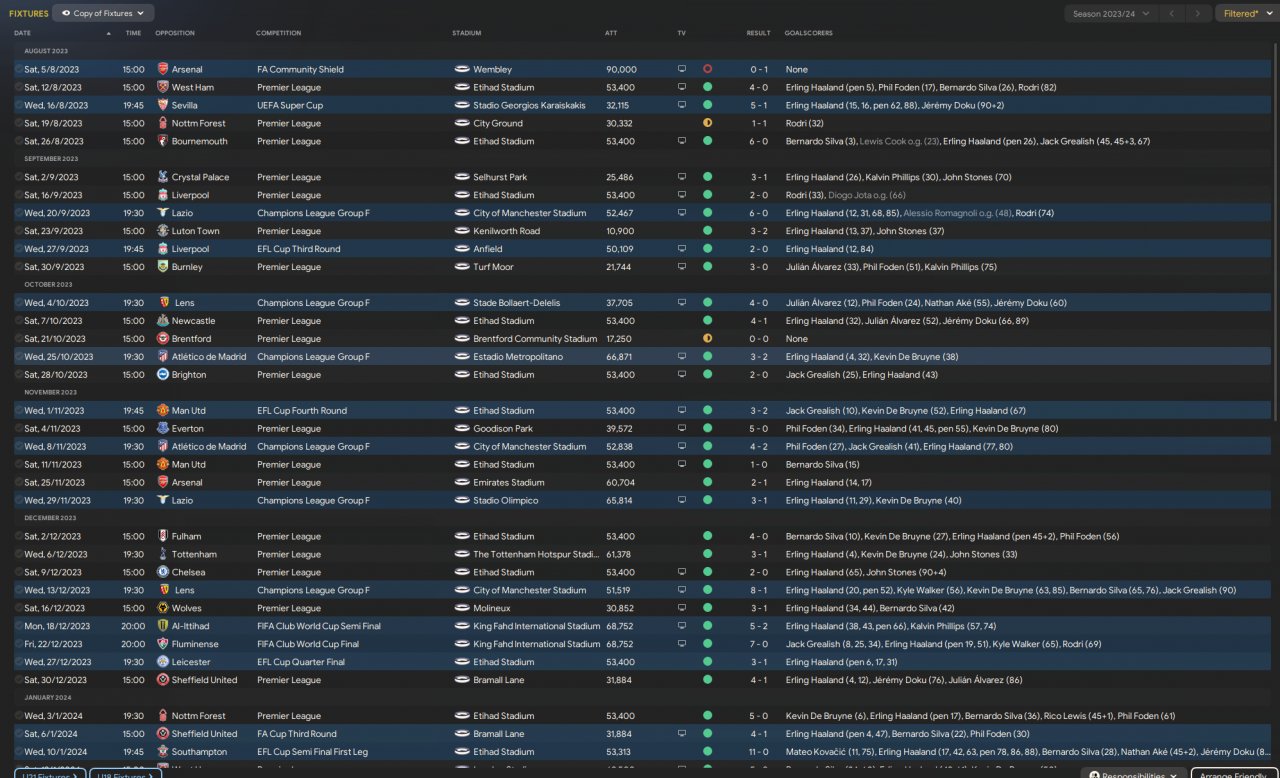Viewport: 1280px width, 778px height.
Task: Sort by the Competition column header
Action: pos(279,33)
